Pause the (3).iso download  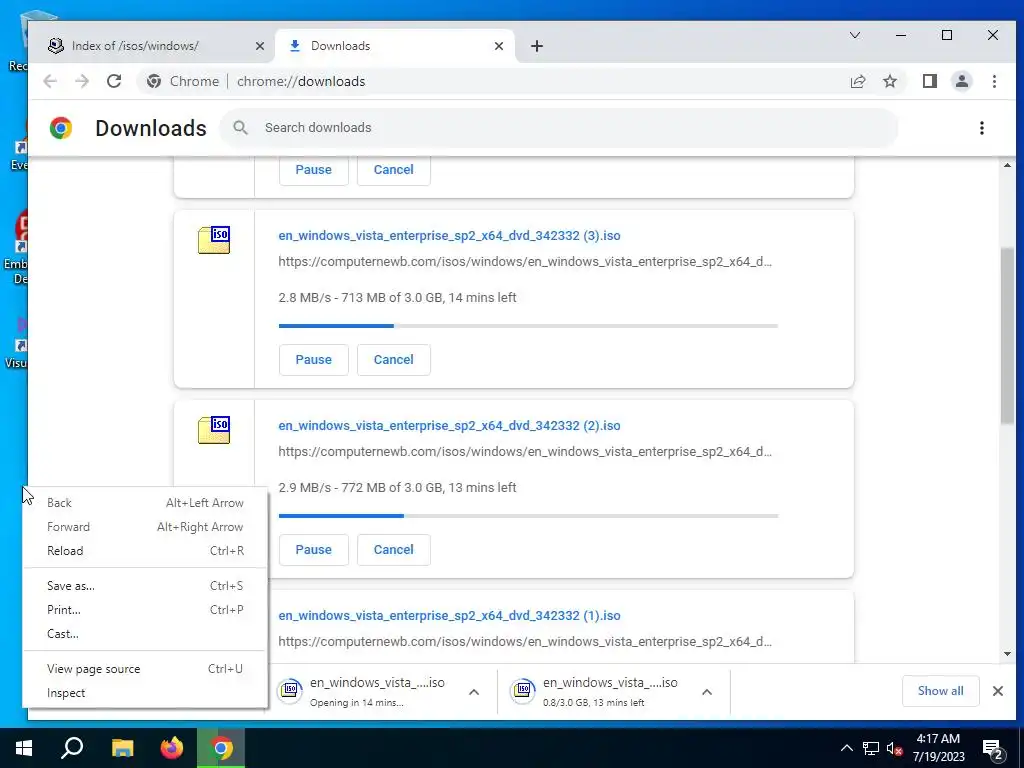pyautogui.click(x=313, y=360)
